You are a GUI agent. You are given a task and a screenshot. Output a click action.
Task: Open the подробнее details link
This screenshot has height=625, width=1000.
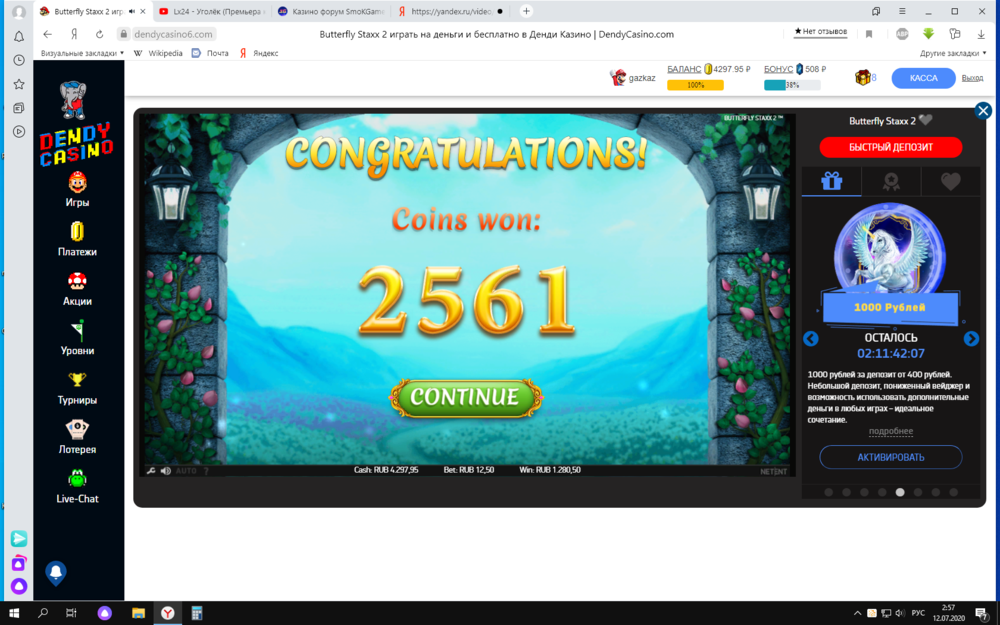[891, 431]
